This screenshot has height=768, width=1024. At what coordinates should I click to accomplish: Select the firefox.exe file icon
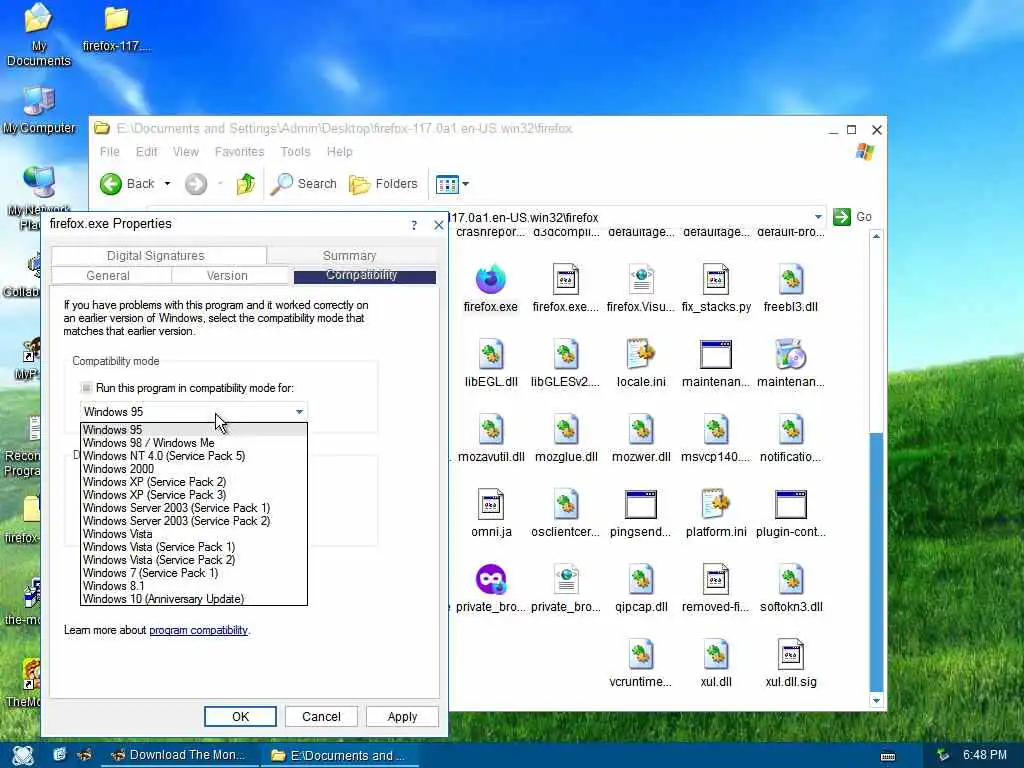click(490, 280)
